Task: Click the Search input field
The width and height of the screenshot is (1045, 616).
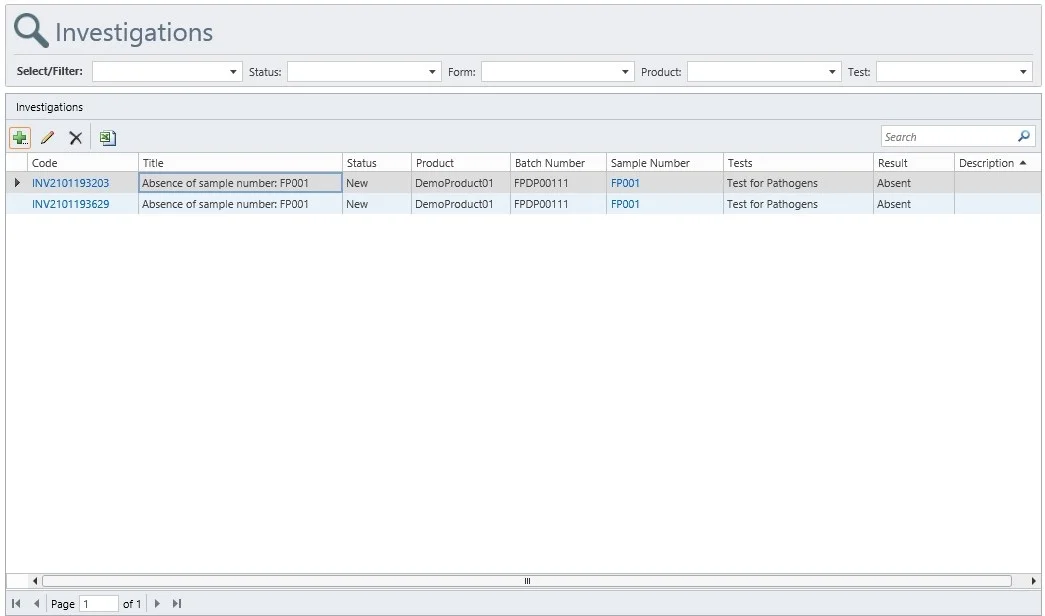Action: (945, 137)
